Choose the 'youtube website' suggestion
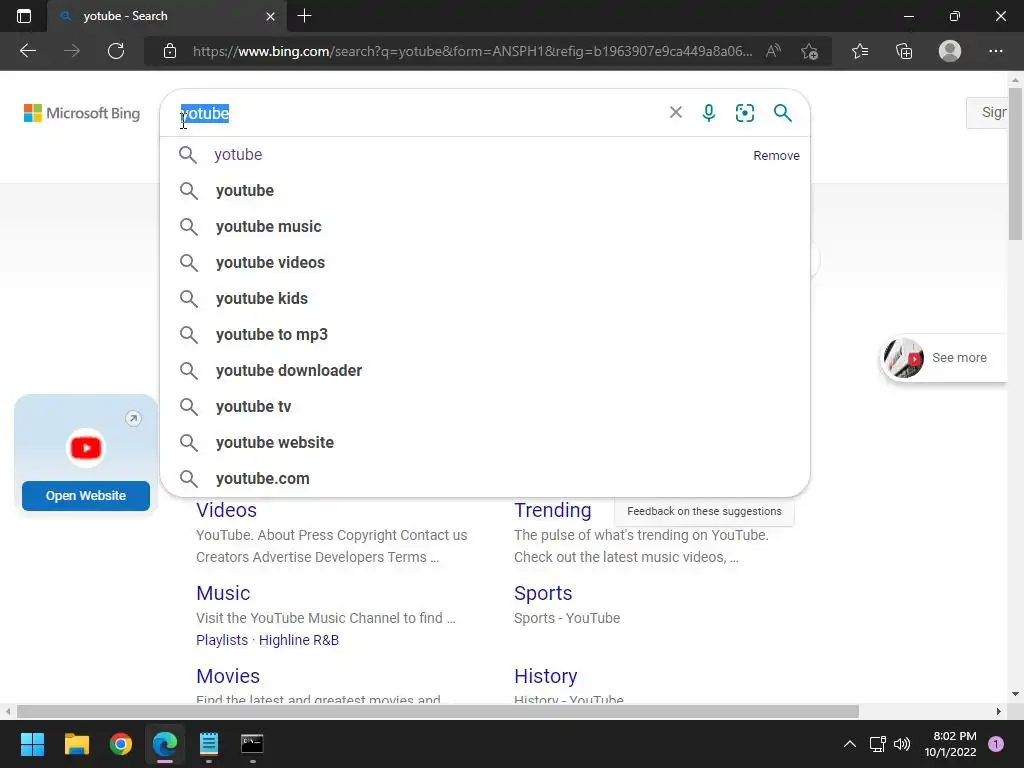The height and width of the screenshot is (768, 1024). pos(485,442)
